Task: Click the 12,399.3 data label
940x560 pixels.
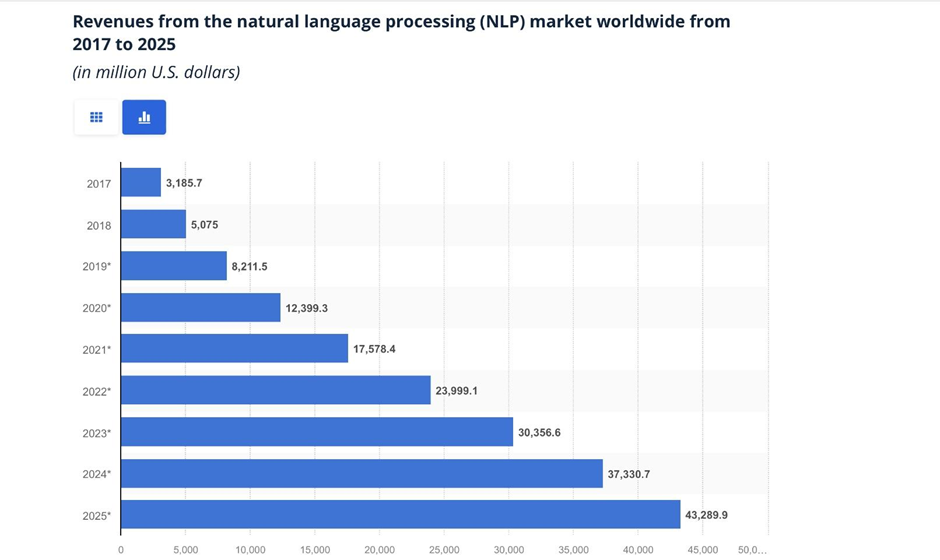Action: click(313, 308)
